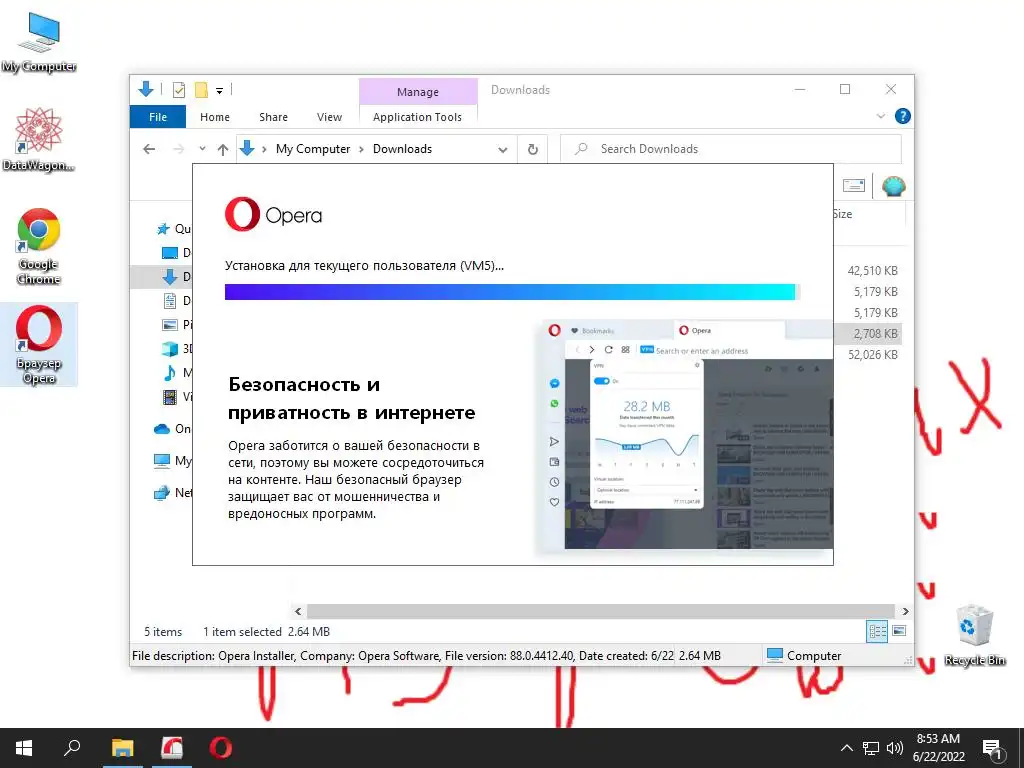Screen dimensions: 1024x768
Task: Select the Браузер Opera desktop shortcut
Action: [39, 344]
